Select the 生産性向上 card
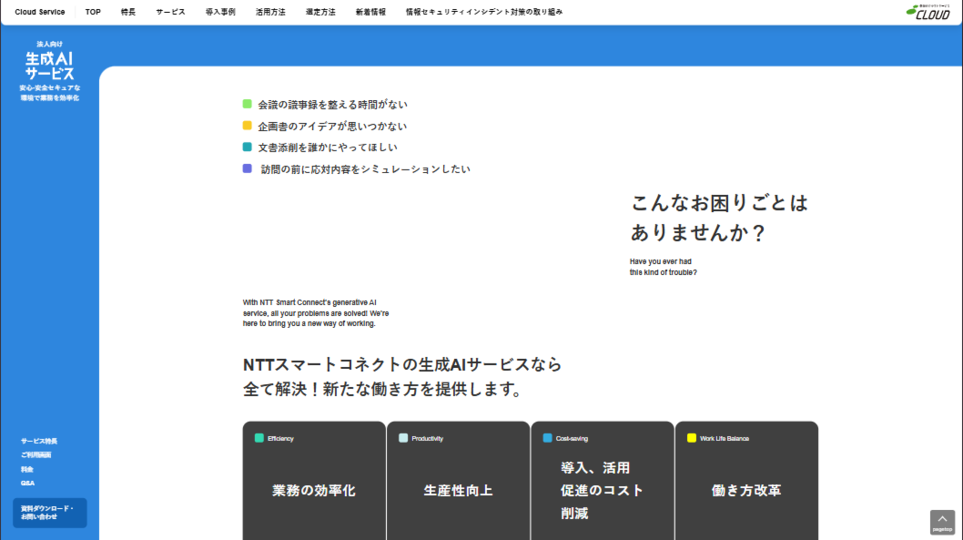 [x=458, y=481]
